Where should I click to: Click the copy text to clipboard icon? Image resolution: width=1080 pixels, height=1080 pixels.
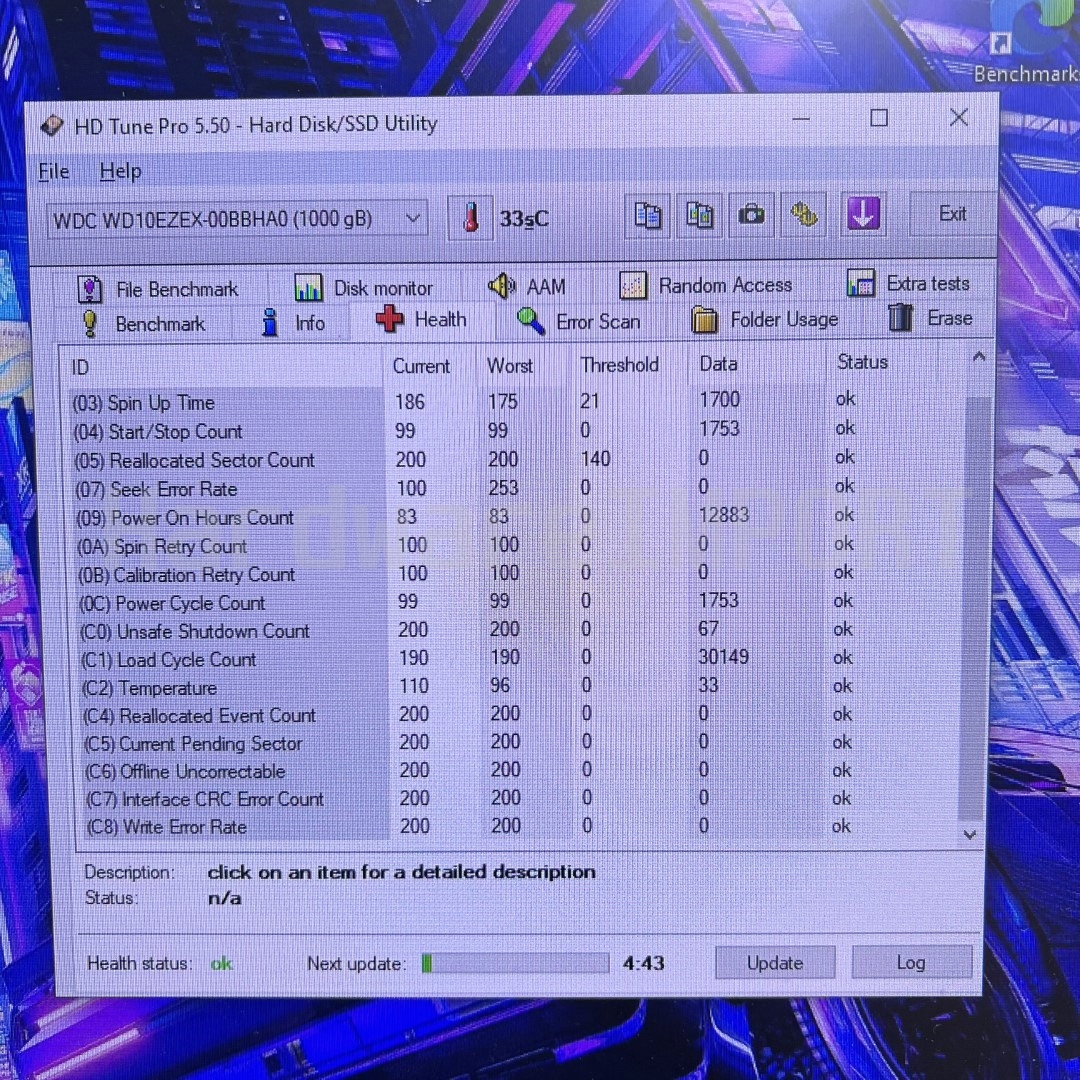pos(648,215)
